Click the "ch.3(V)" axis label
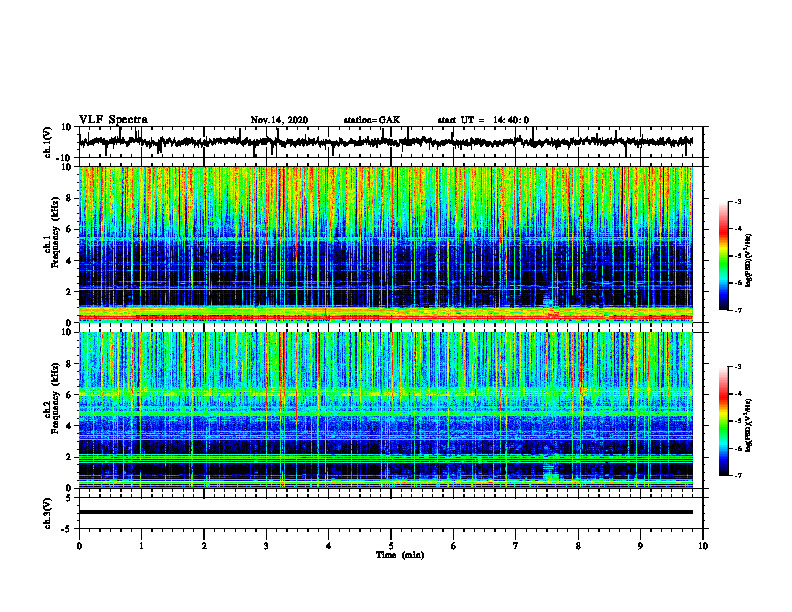This screenshot has height=612, width=792. [x=48, y=513]
